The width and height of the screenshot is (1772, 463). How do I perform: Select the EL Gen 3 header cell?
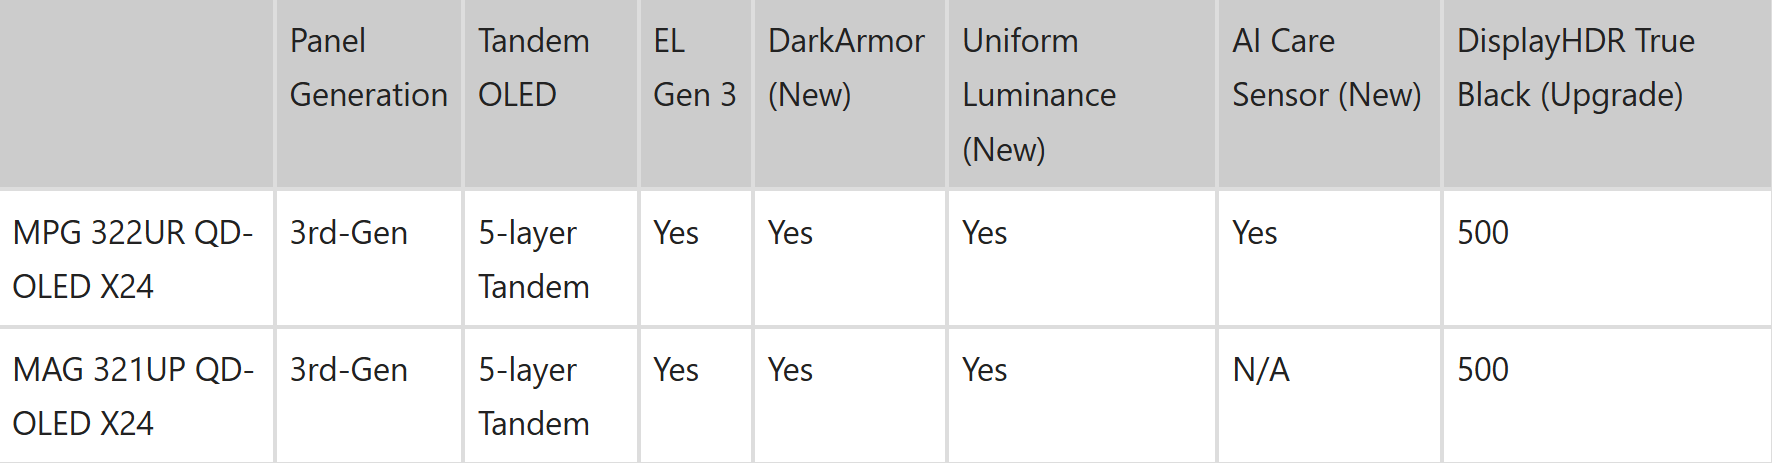click(694, 68)
